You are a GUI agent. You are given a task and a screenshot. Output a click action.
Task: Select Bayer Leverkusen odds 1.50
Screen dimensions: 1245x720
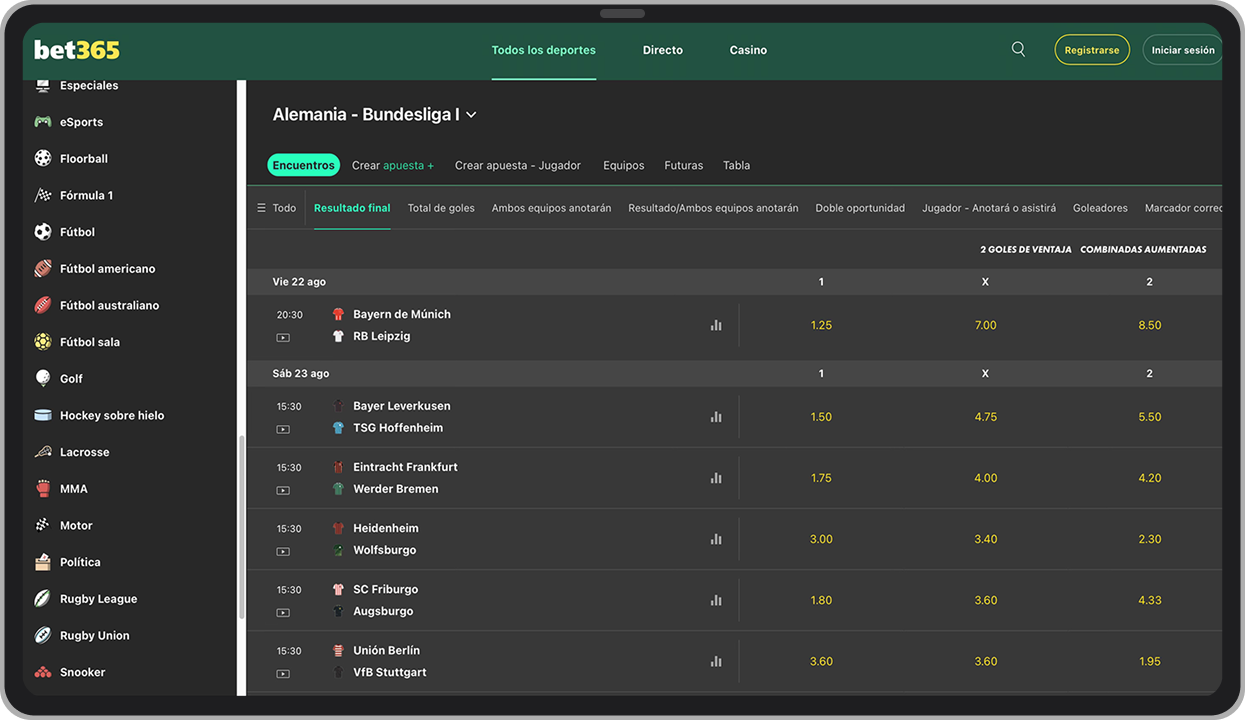point(821,417)
